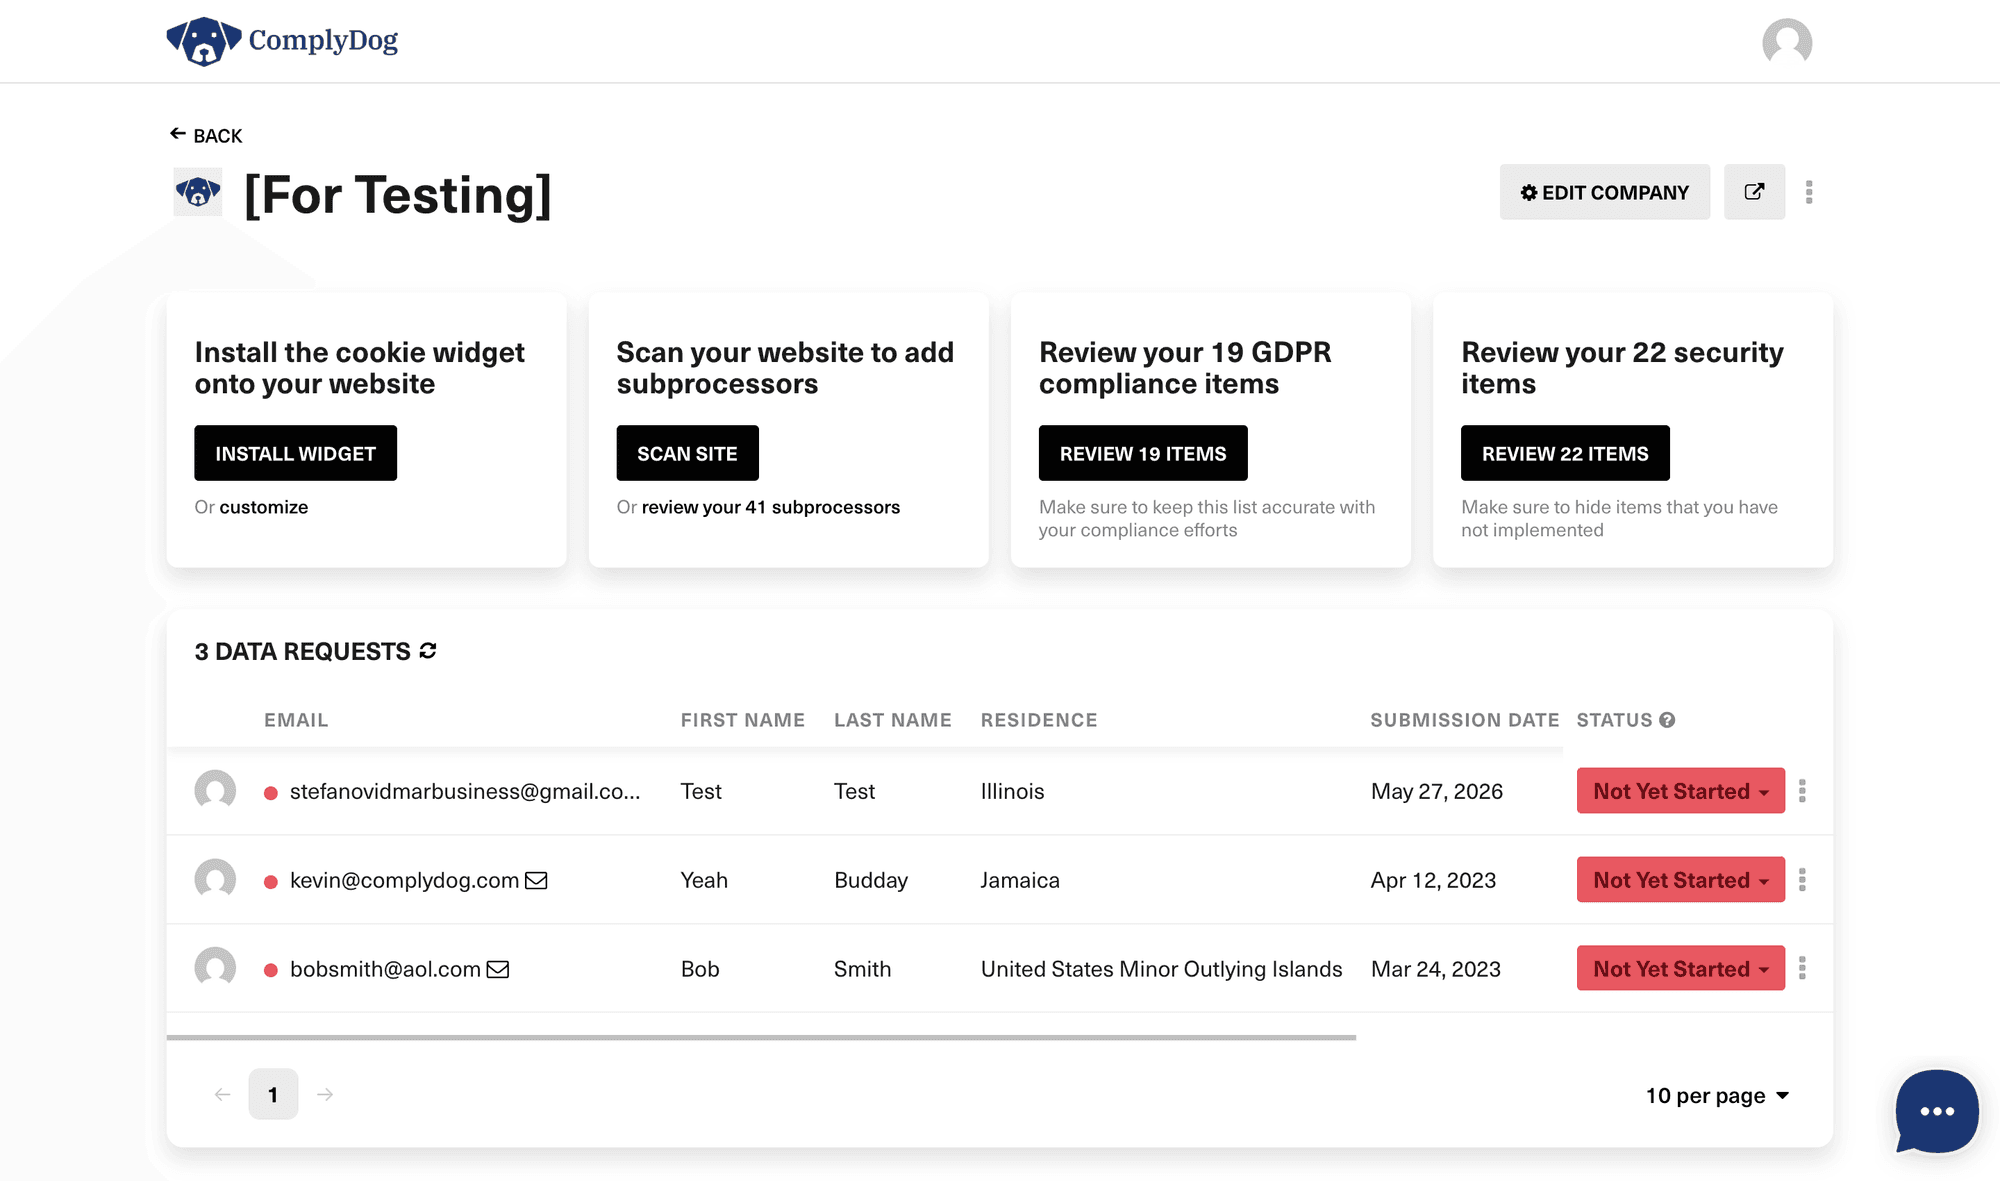Select page 1 in pagination

[x=273, y=1094]
